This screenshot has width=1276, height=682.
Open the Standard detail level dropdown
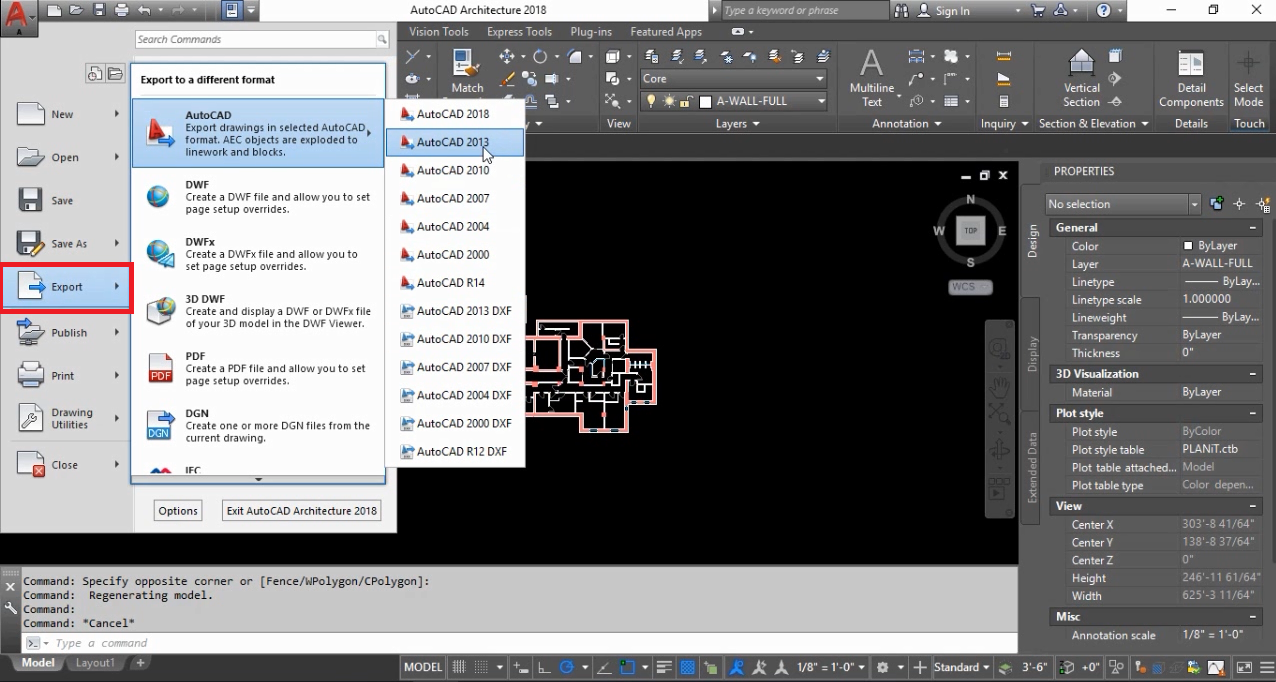tap(961, 667)
